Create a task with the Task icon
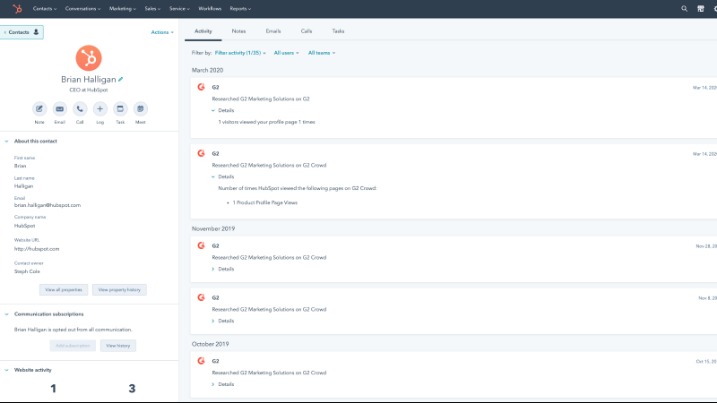The width and height of the screenshot is (717, 403). (120, 108)
